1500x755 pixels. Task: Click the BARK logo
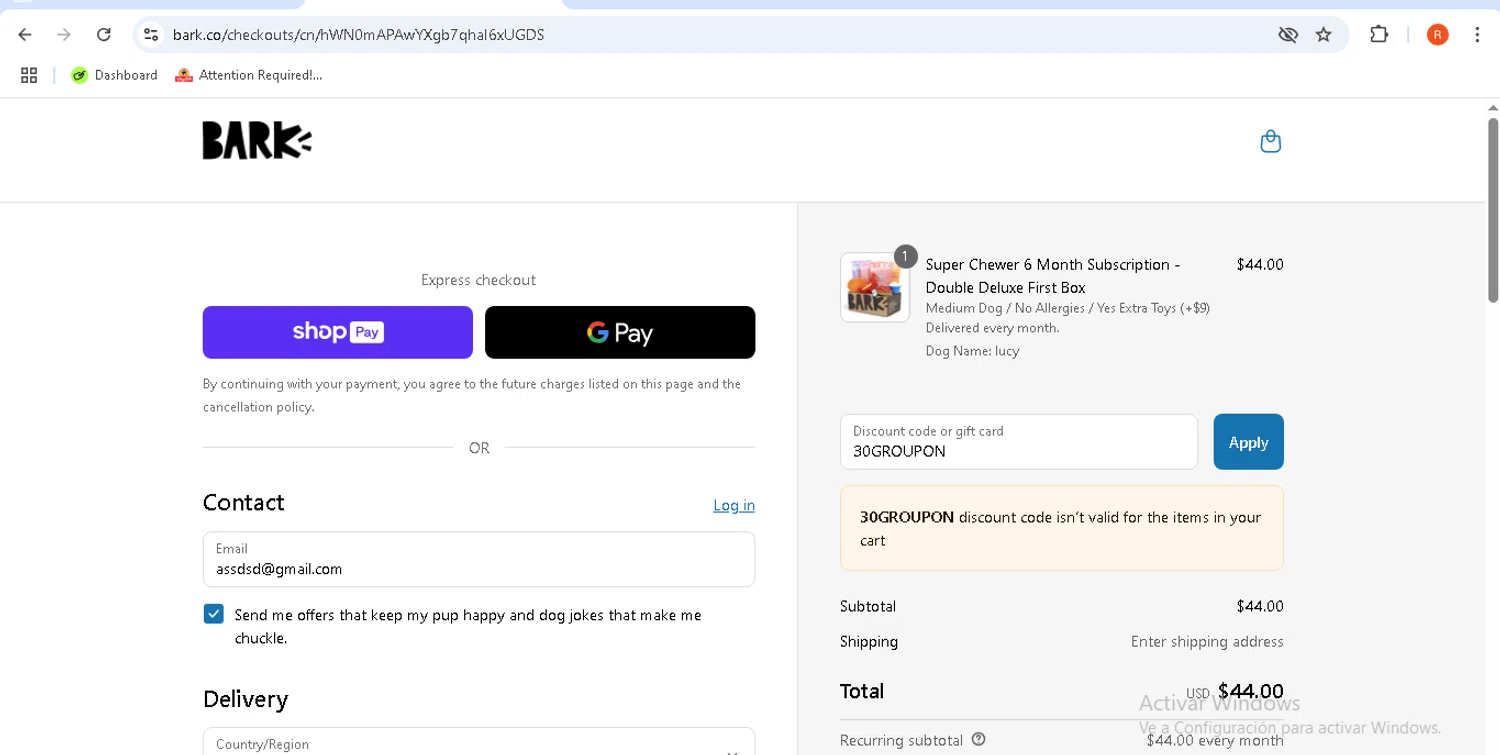click(257, 141)
